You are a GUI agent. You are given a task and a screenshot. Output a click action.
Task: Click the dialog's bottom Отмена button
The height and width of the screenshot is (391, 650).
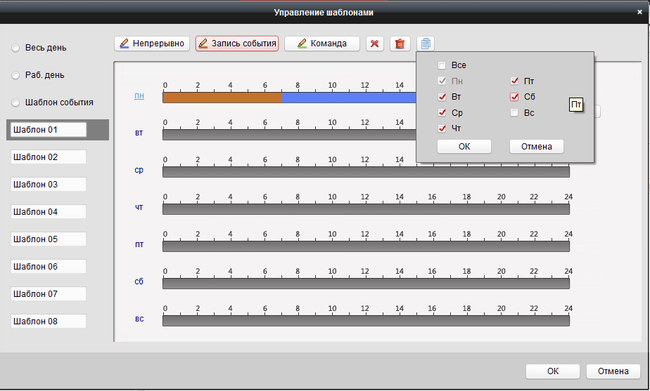pos(613,371)
